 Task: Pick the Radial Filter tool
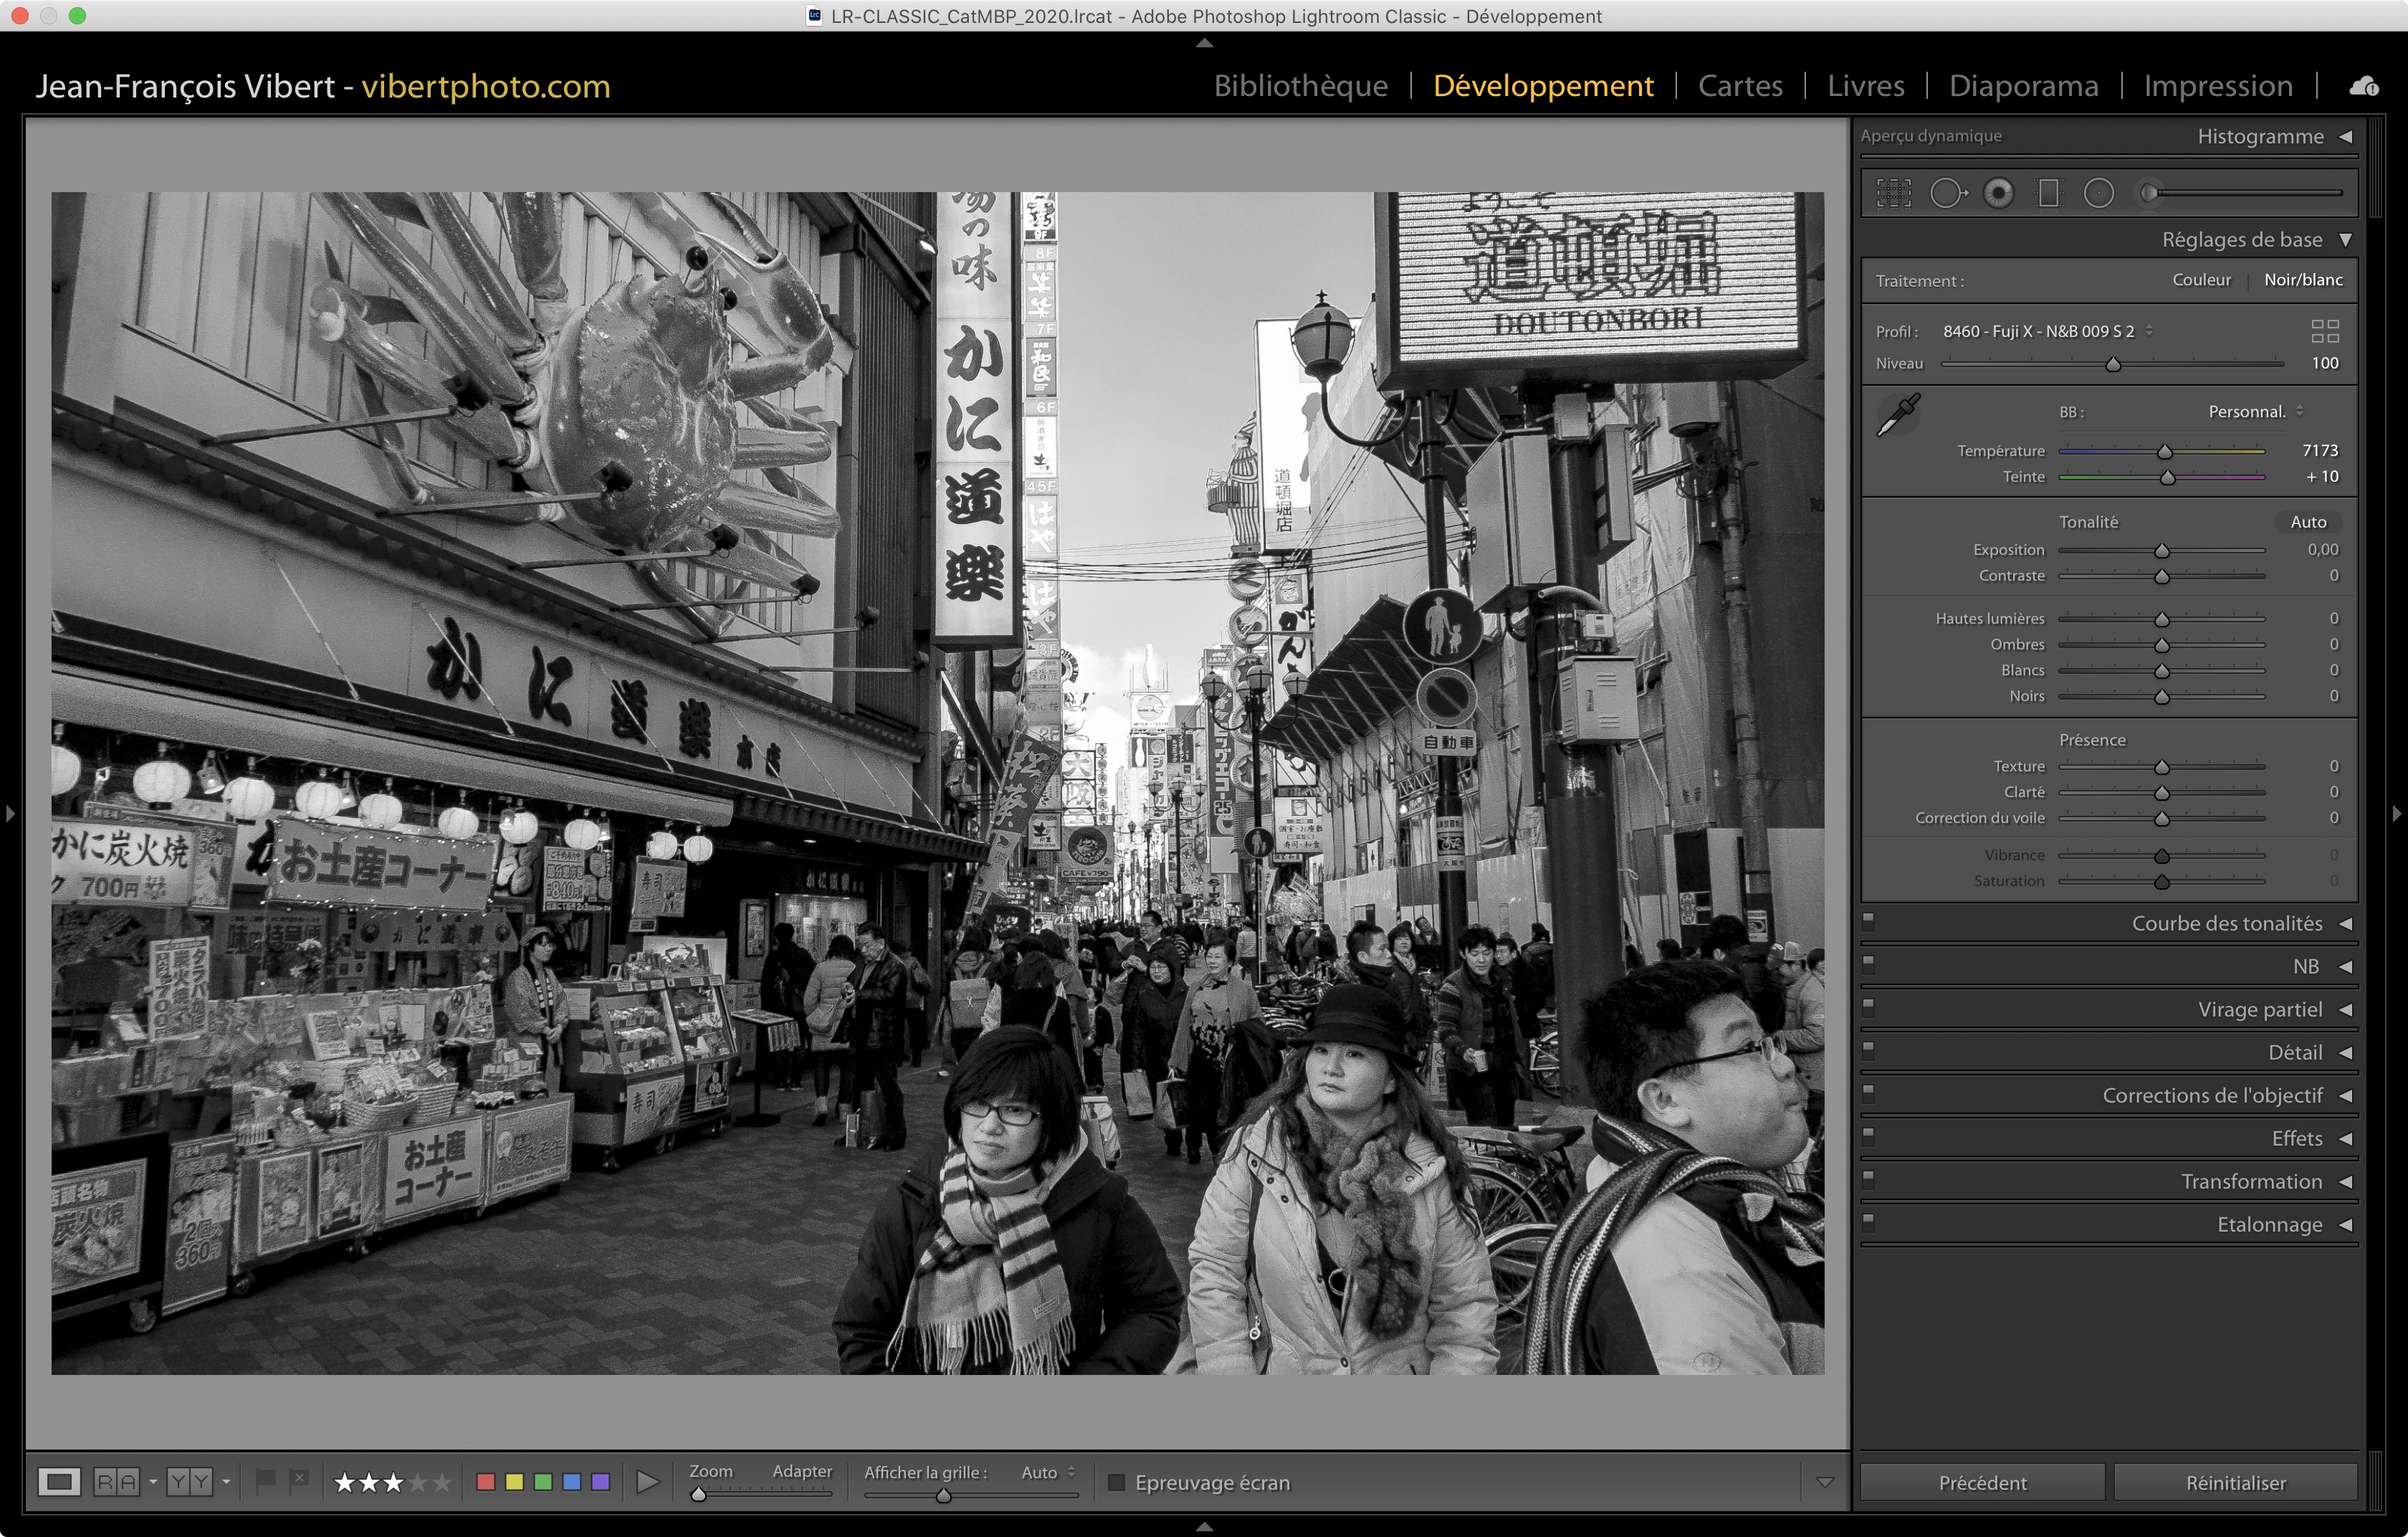(x=2098, y=193)
